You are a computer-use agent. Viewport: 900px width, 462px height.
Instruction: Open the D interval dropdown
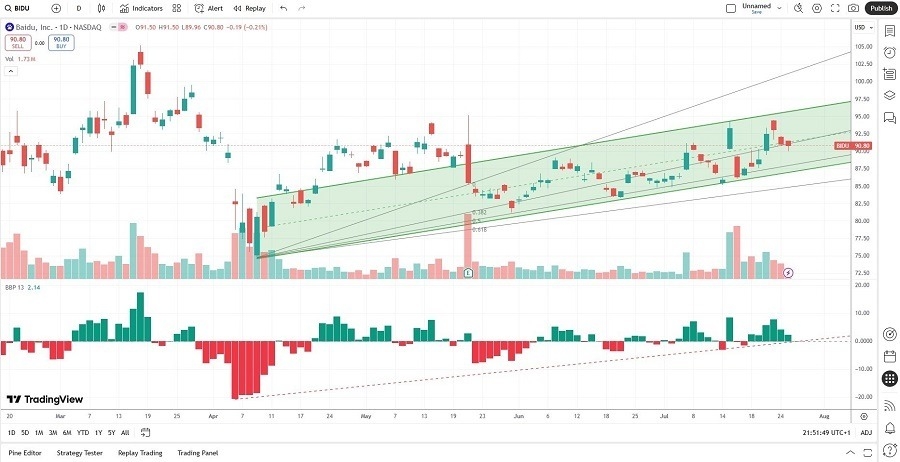[79, 8]
